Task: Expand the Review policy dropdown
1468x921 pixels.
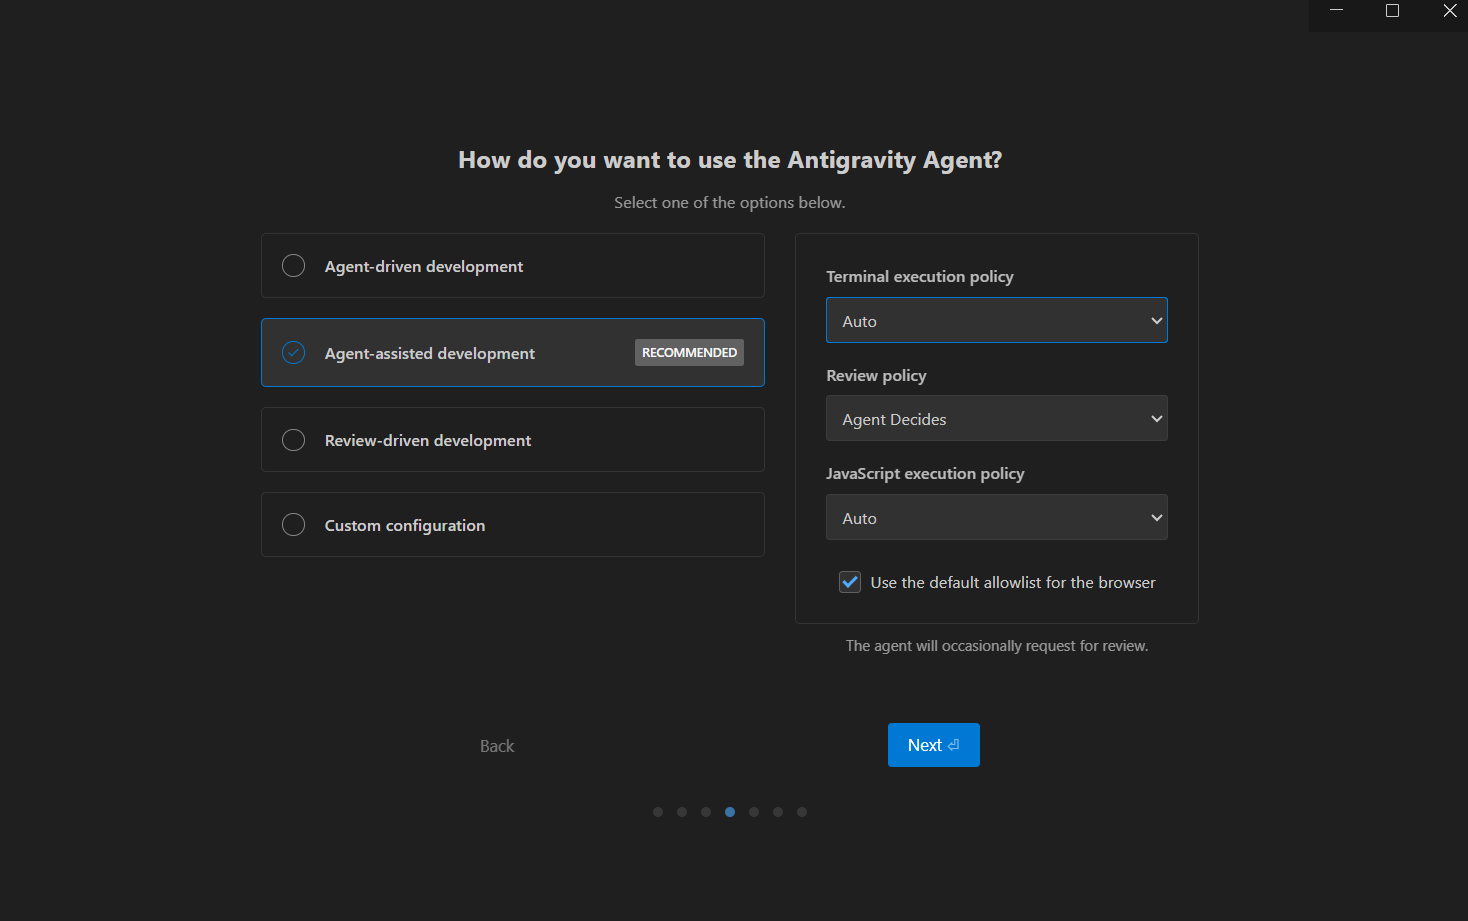Action: 996,419
